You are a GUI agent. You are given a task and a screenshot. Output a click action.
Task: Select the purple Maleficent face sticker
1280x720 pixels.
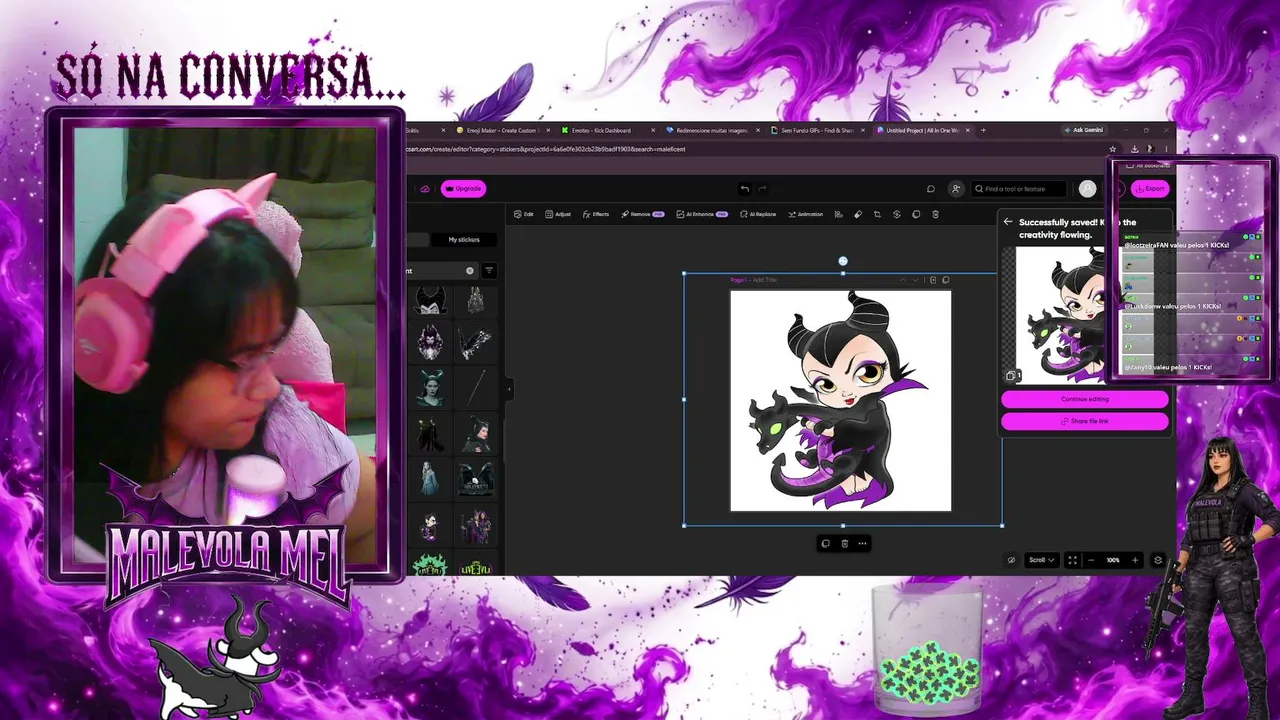(430, 342)
